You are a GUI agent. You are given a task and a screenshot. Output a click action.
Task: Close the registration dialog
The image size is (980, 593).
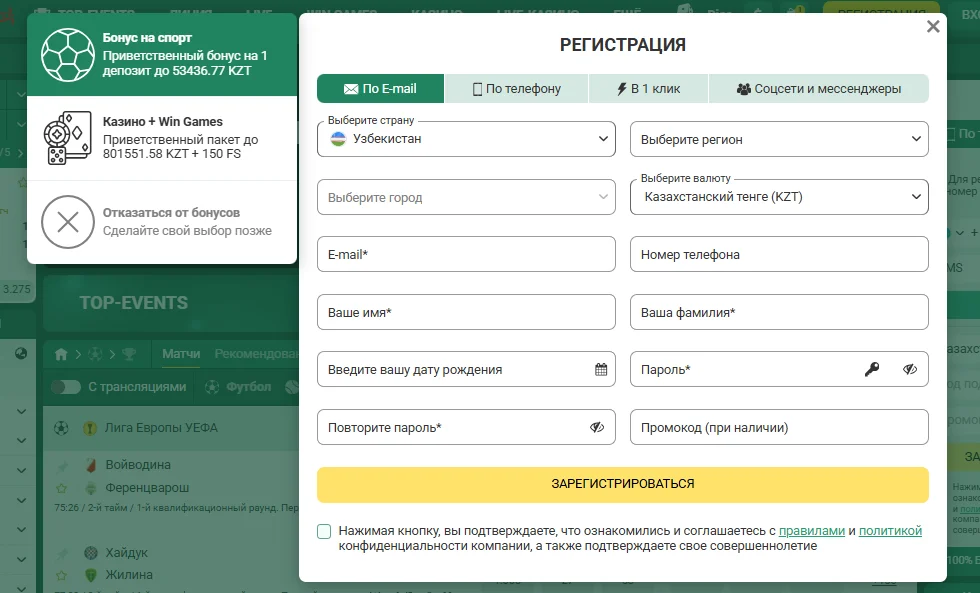click(x=933, y=26)
